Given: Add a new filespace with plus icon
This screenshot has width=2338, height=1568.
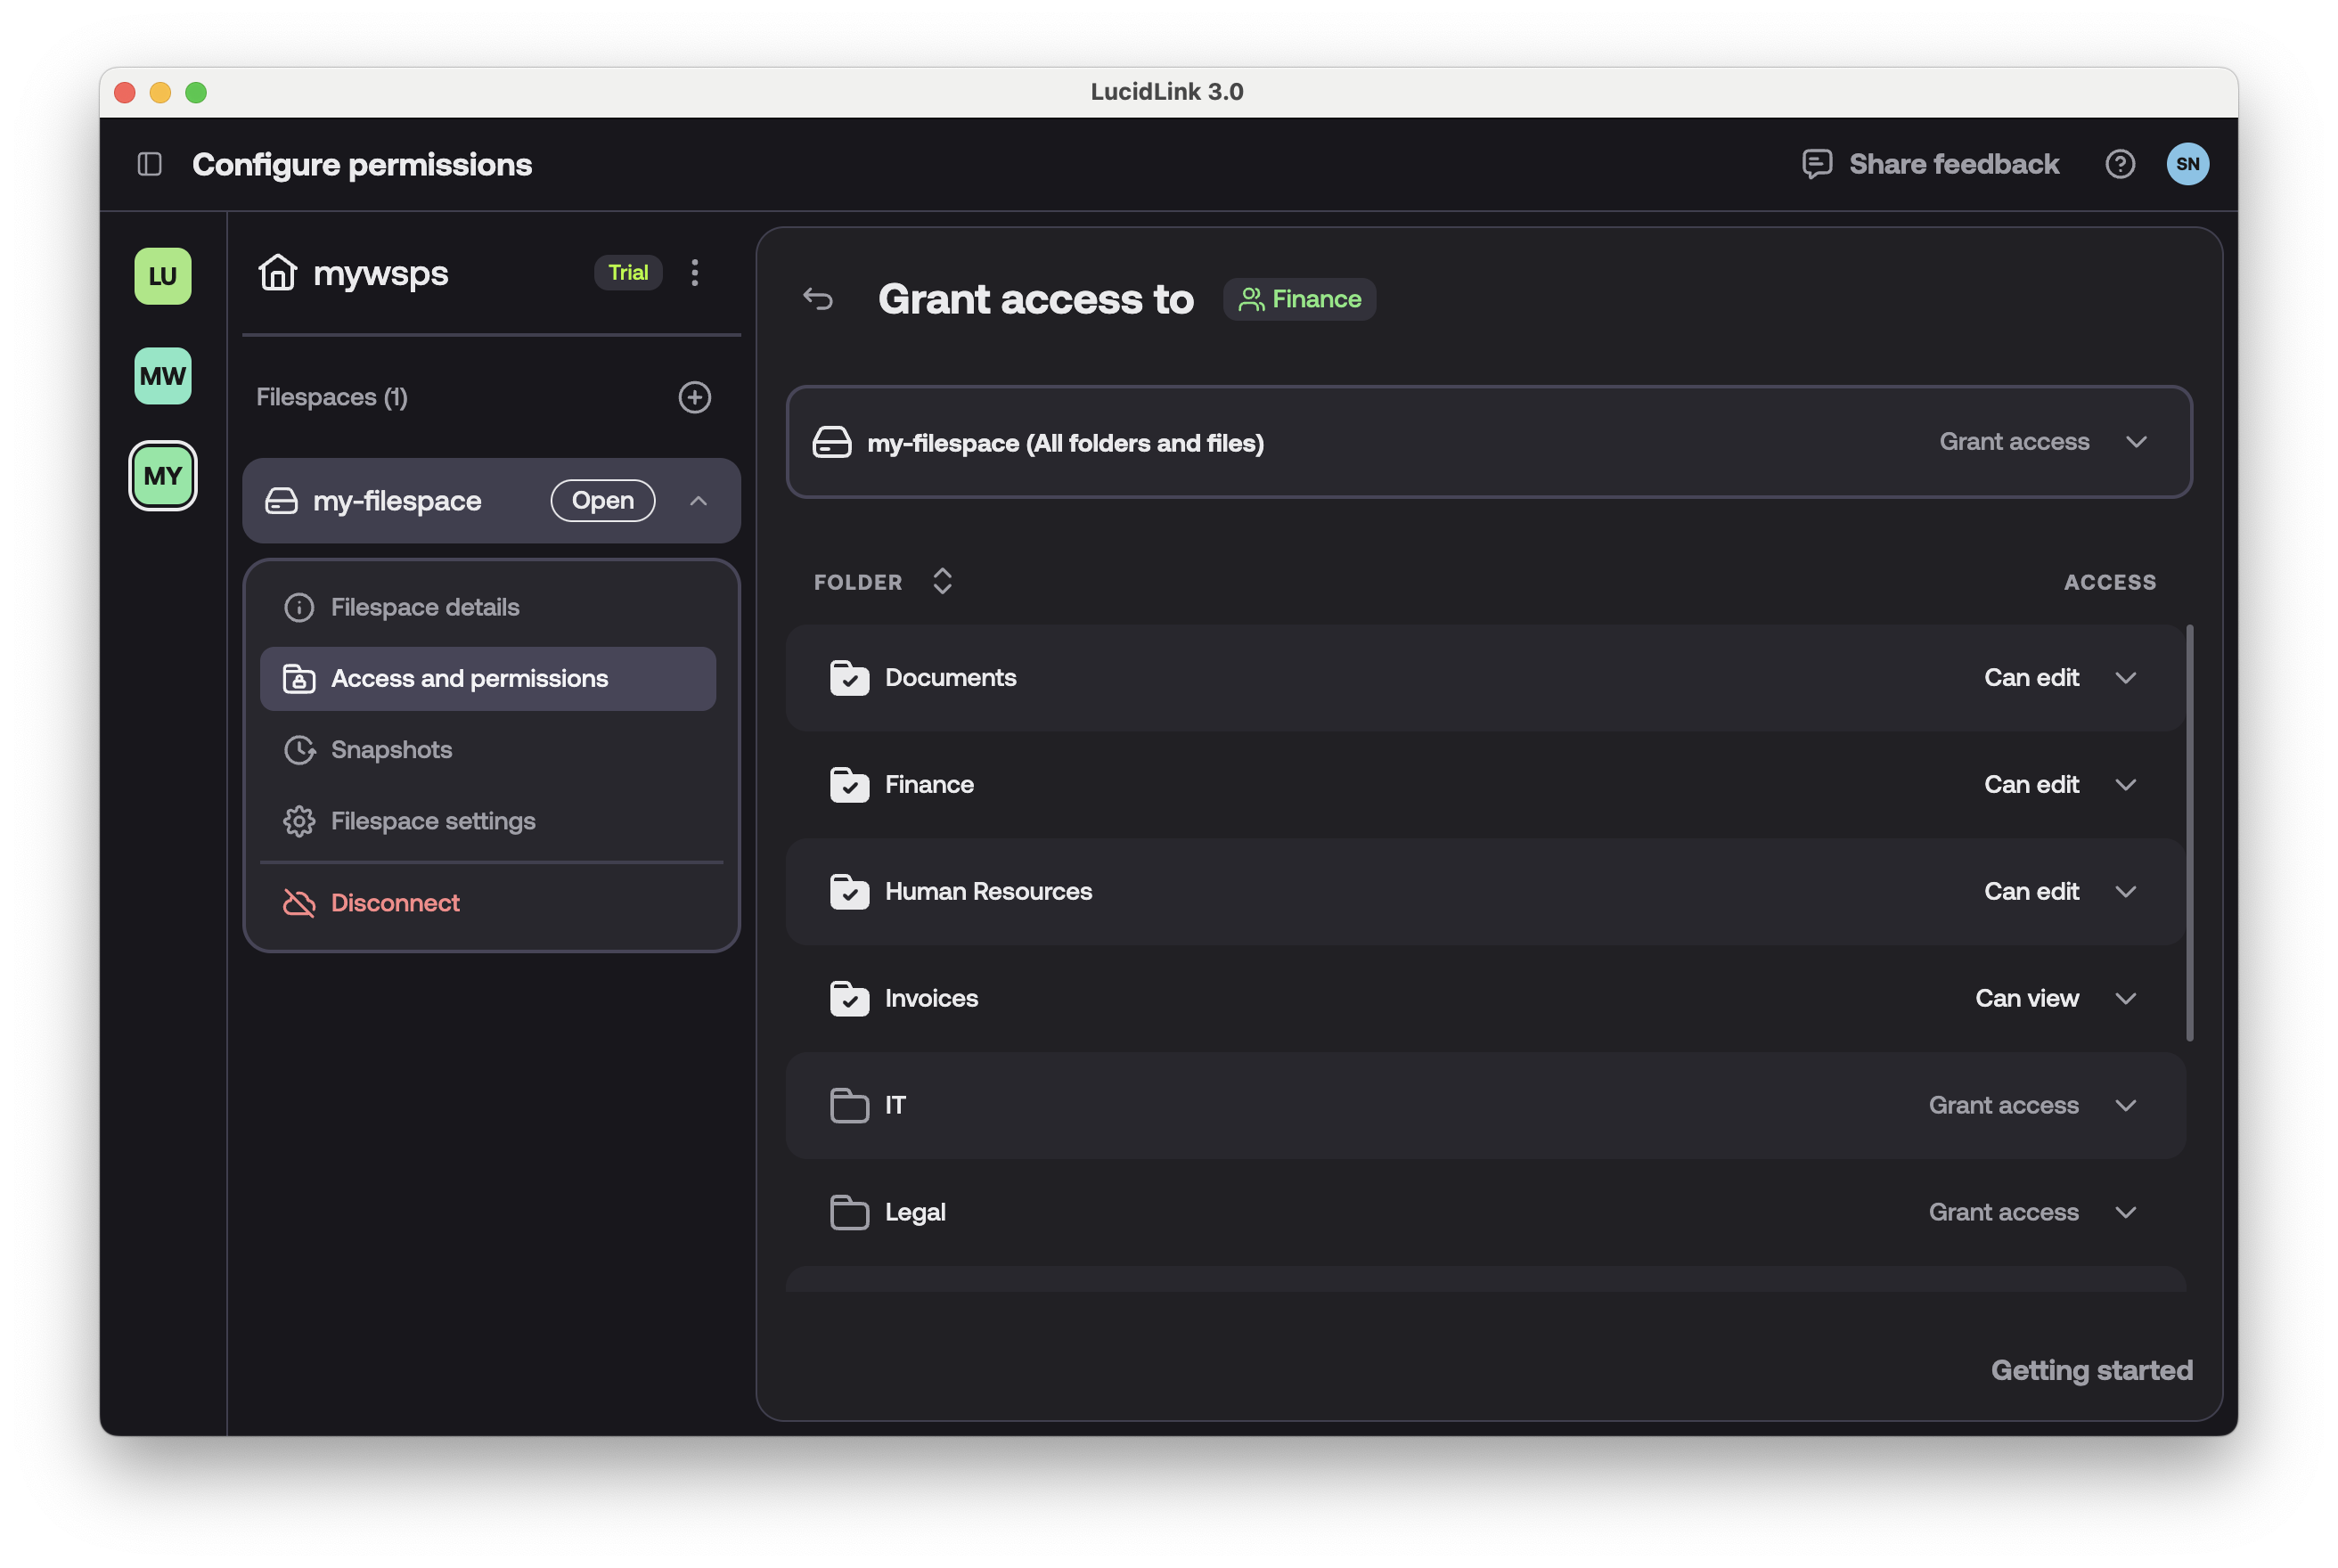Looking at the screenshot, I should click(694, 397).
